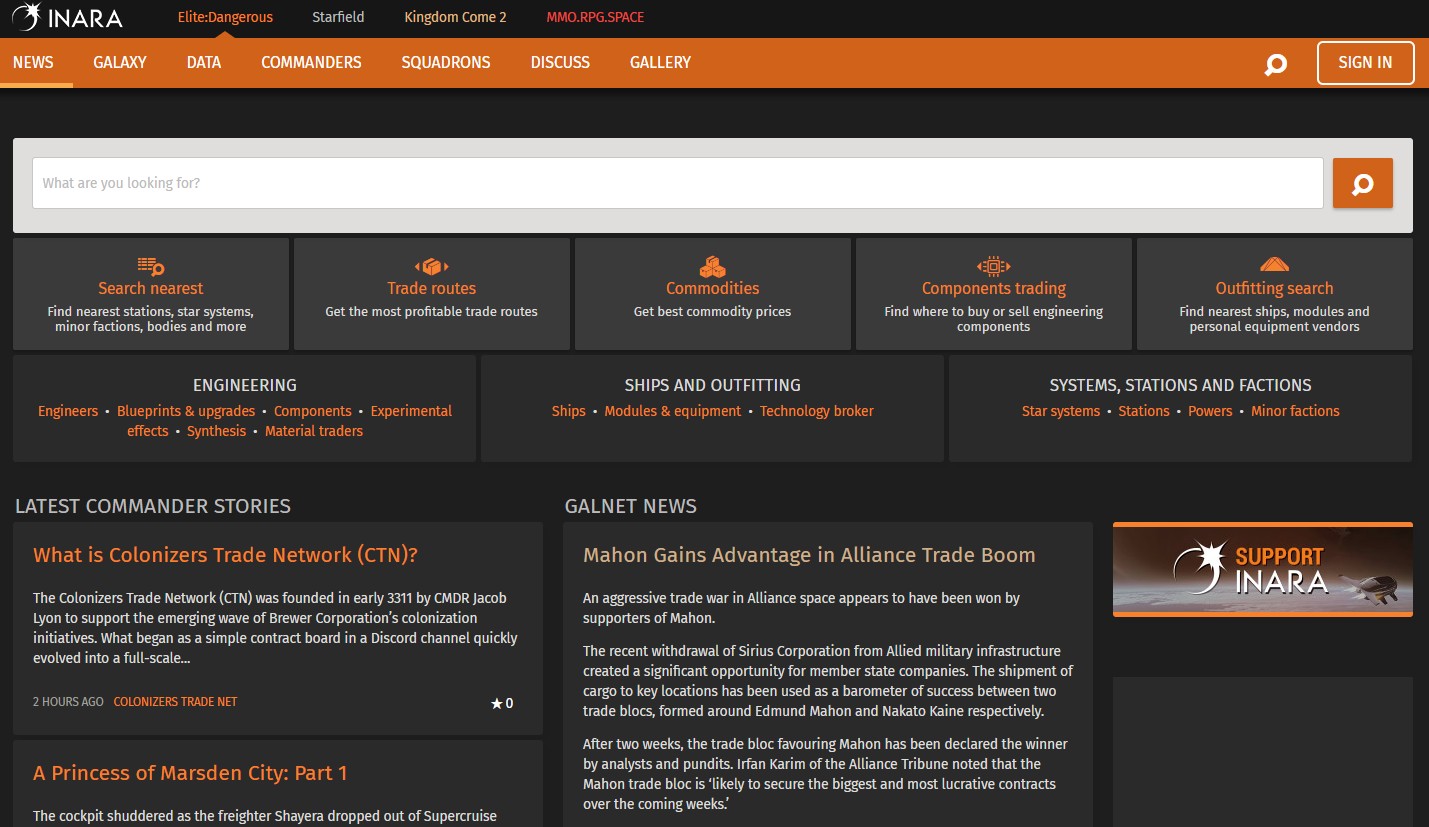Open the DATA menu
This screenshot has height=827, width=1429.
204,62
